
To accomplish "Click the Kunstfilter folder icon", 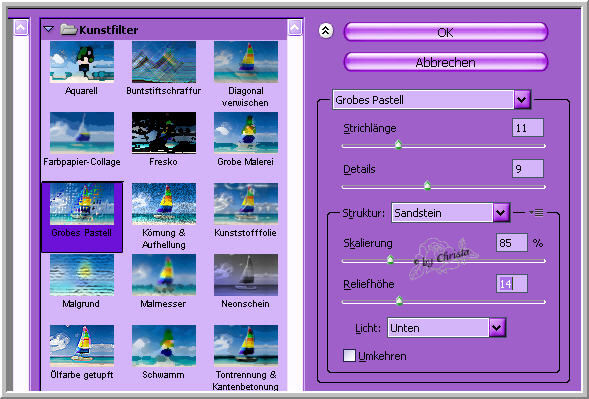I will click(x=69, y=29).
